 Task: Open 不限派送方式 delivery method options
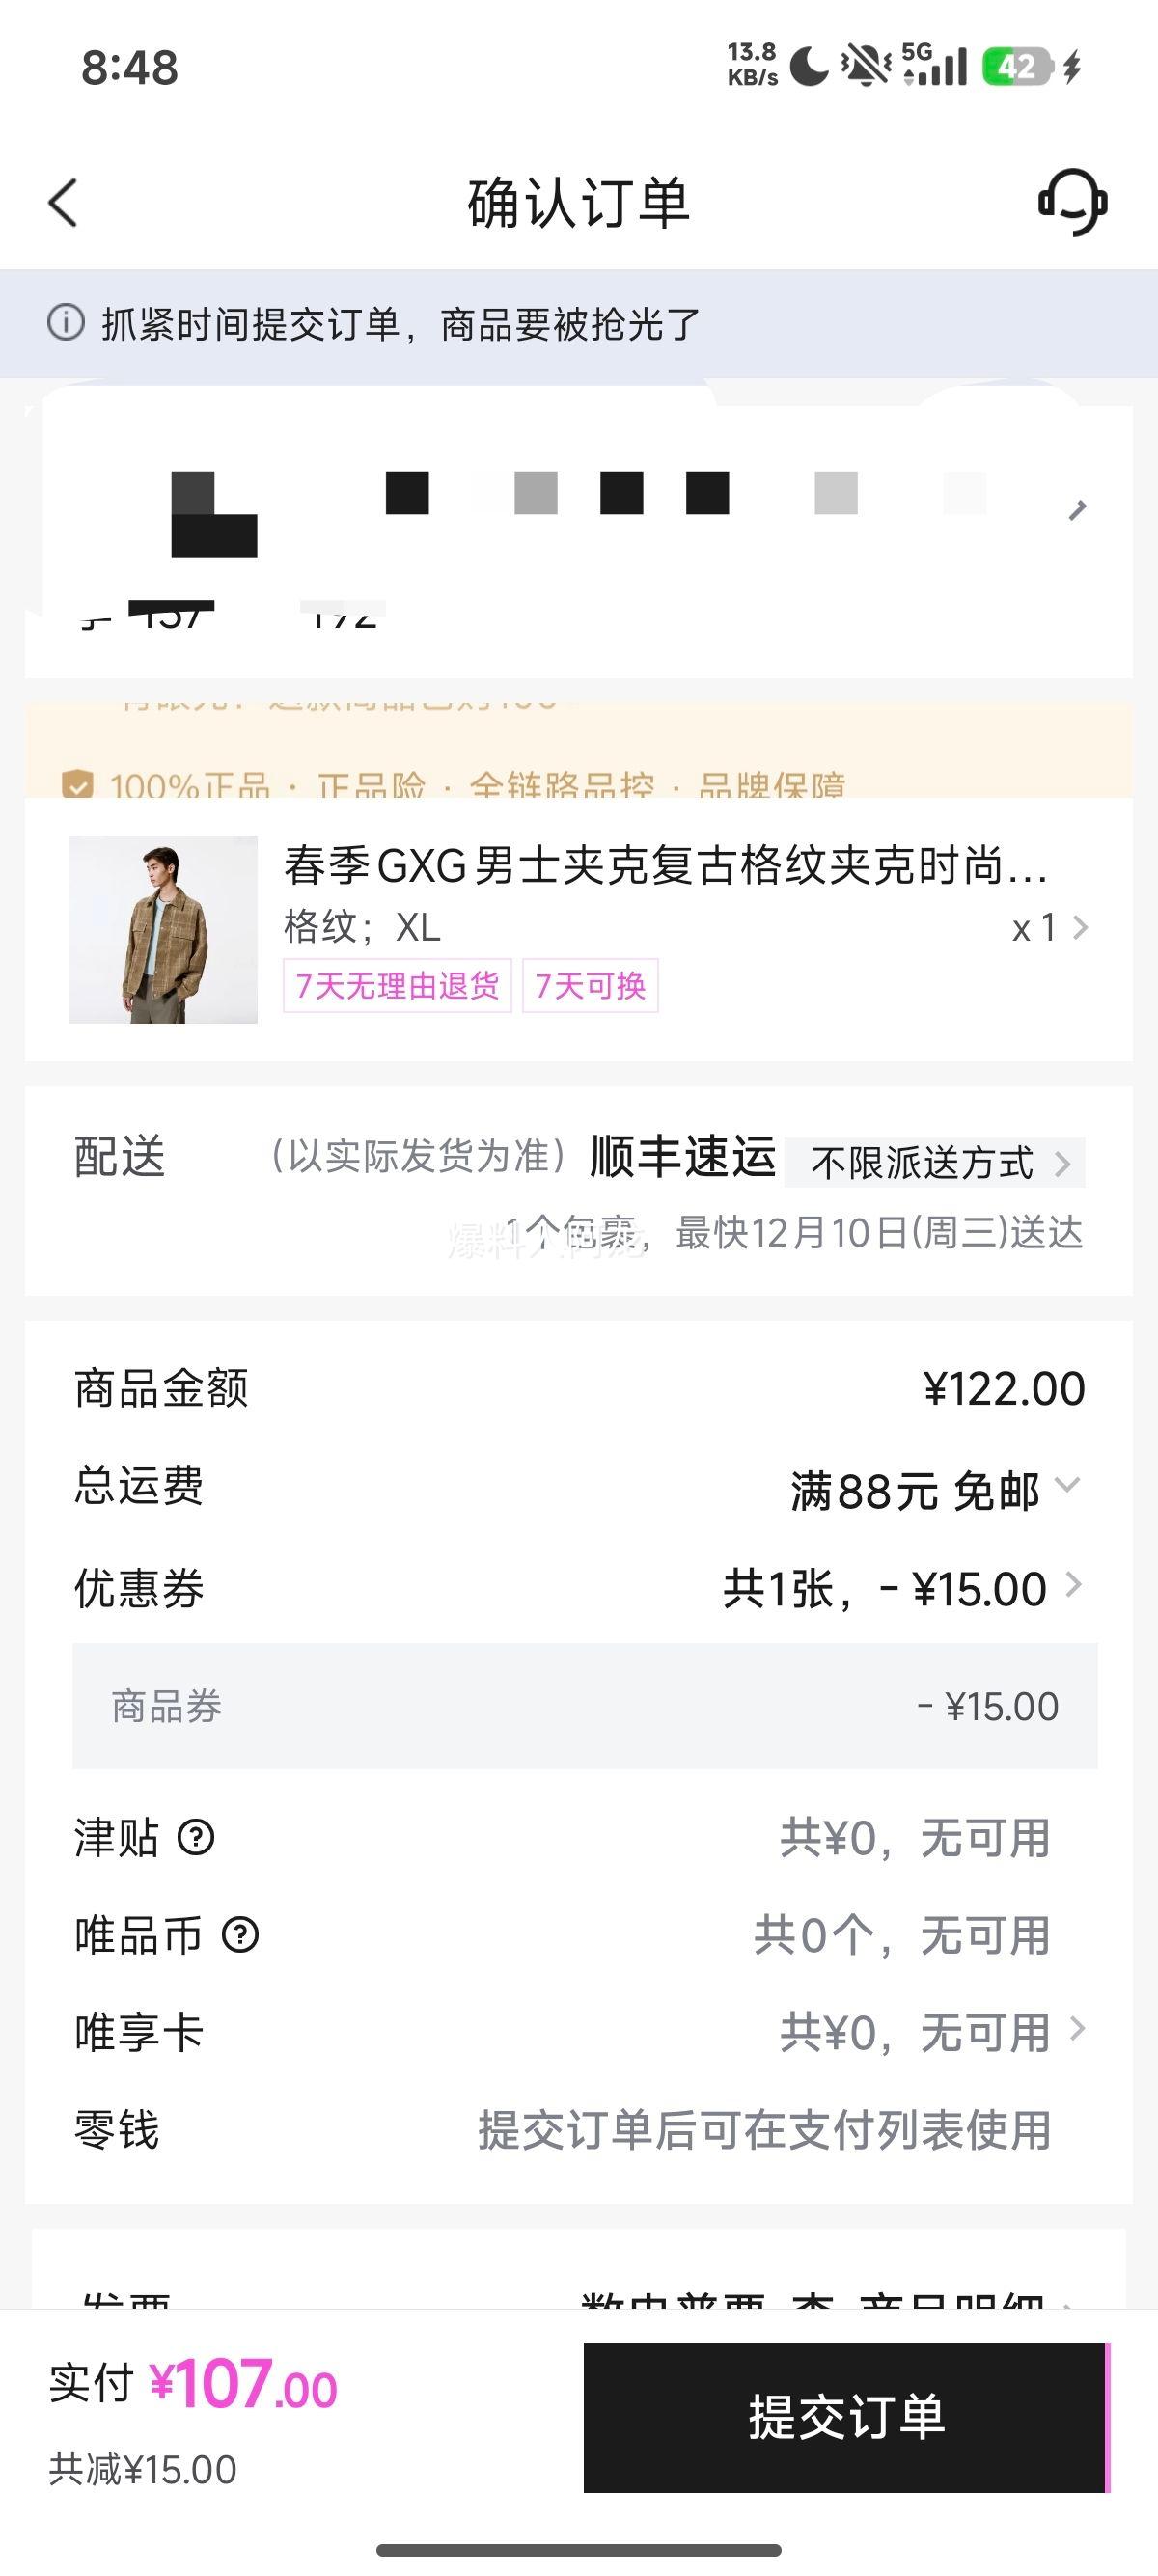click(936, 1163)
